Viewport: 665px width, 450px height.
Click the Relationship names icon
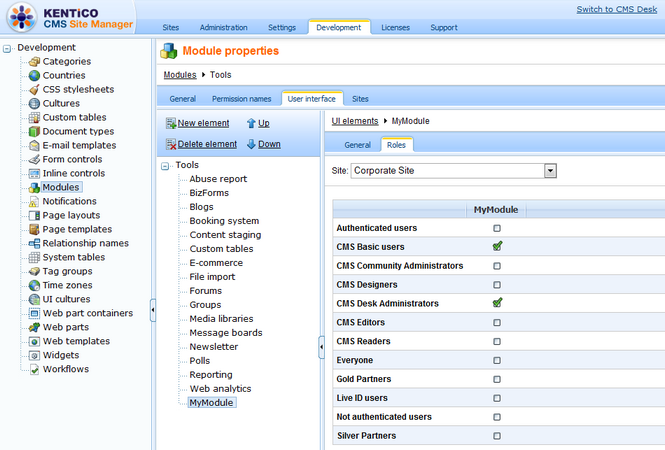34,243
